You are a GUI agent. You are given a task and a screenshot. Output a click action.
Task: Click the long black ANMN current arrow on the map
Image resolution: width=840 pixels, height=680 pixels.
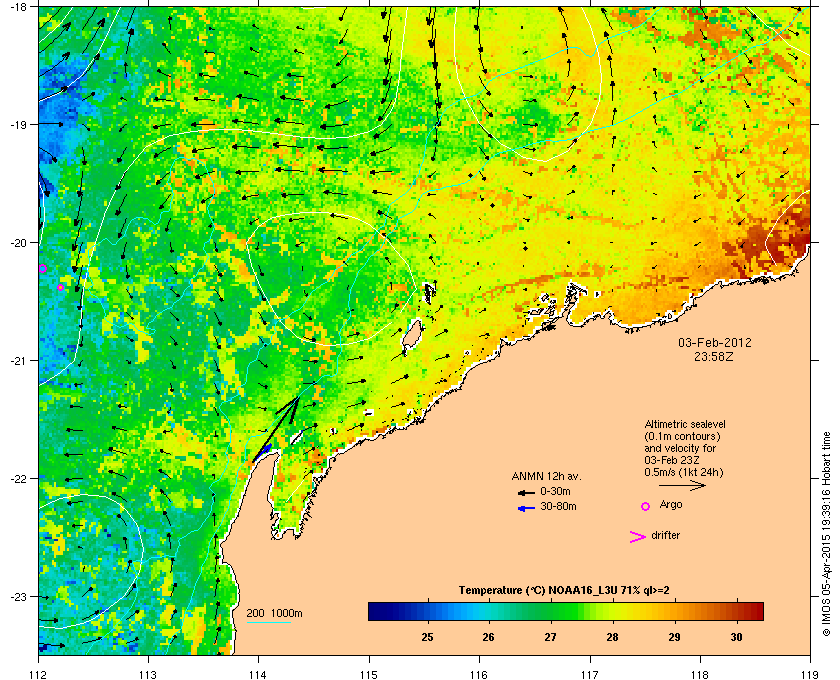click(x=276, y=429)
